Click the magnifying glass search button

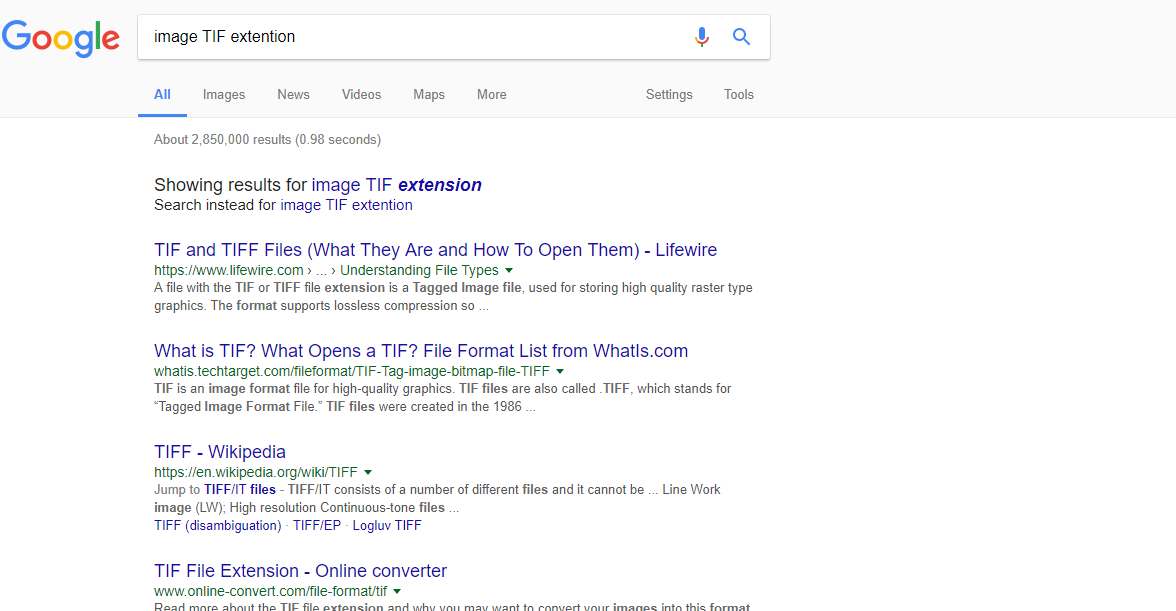click(x=741, y=37)
